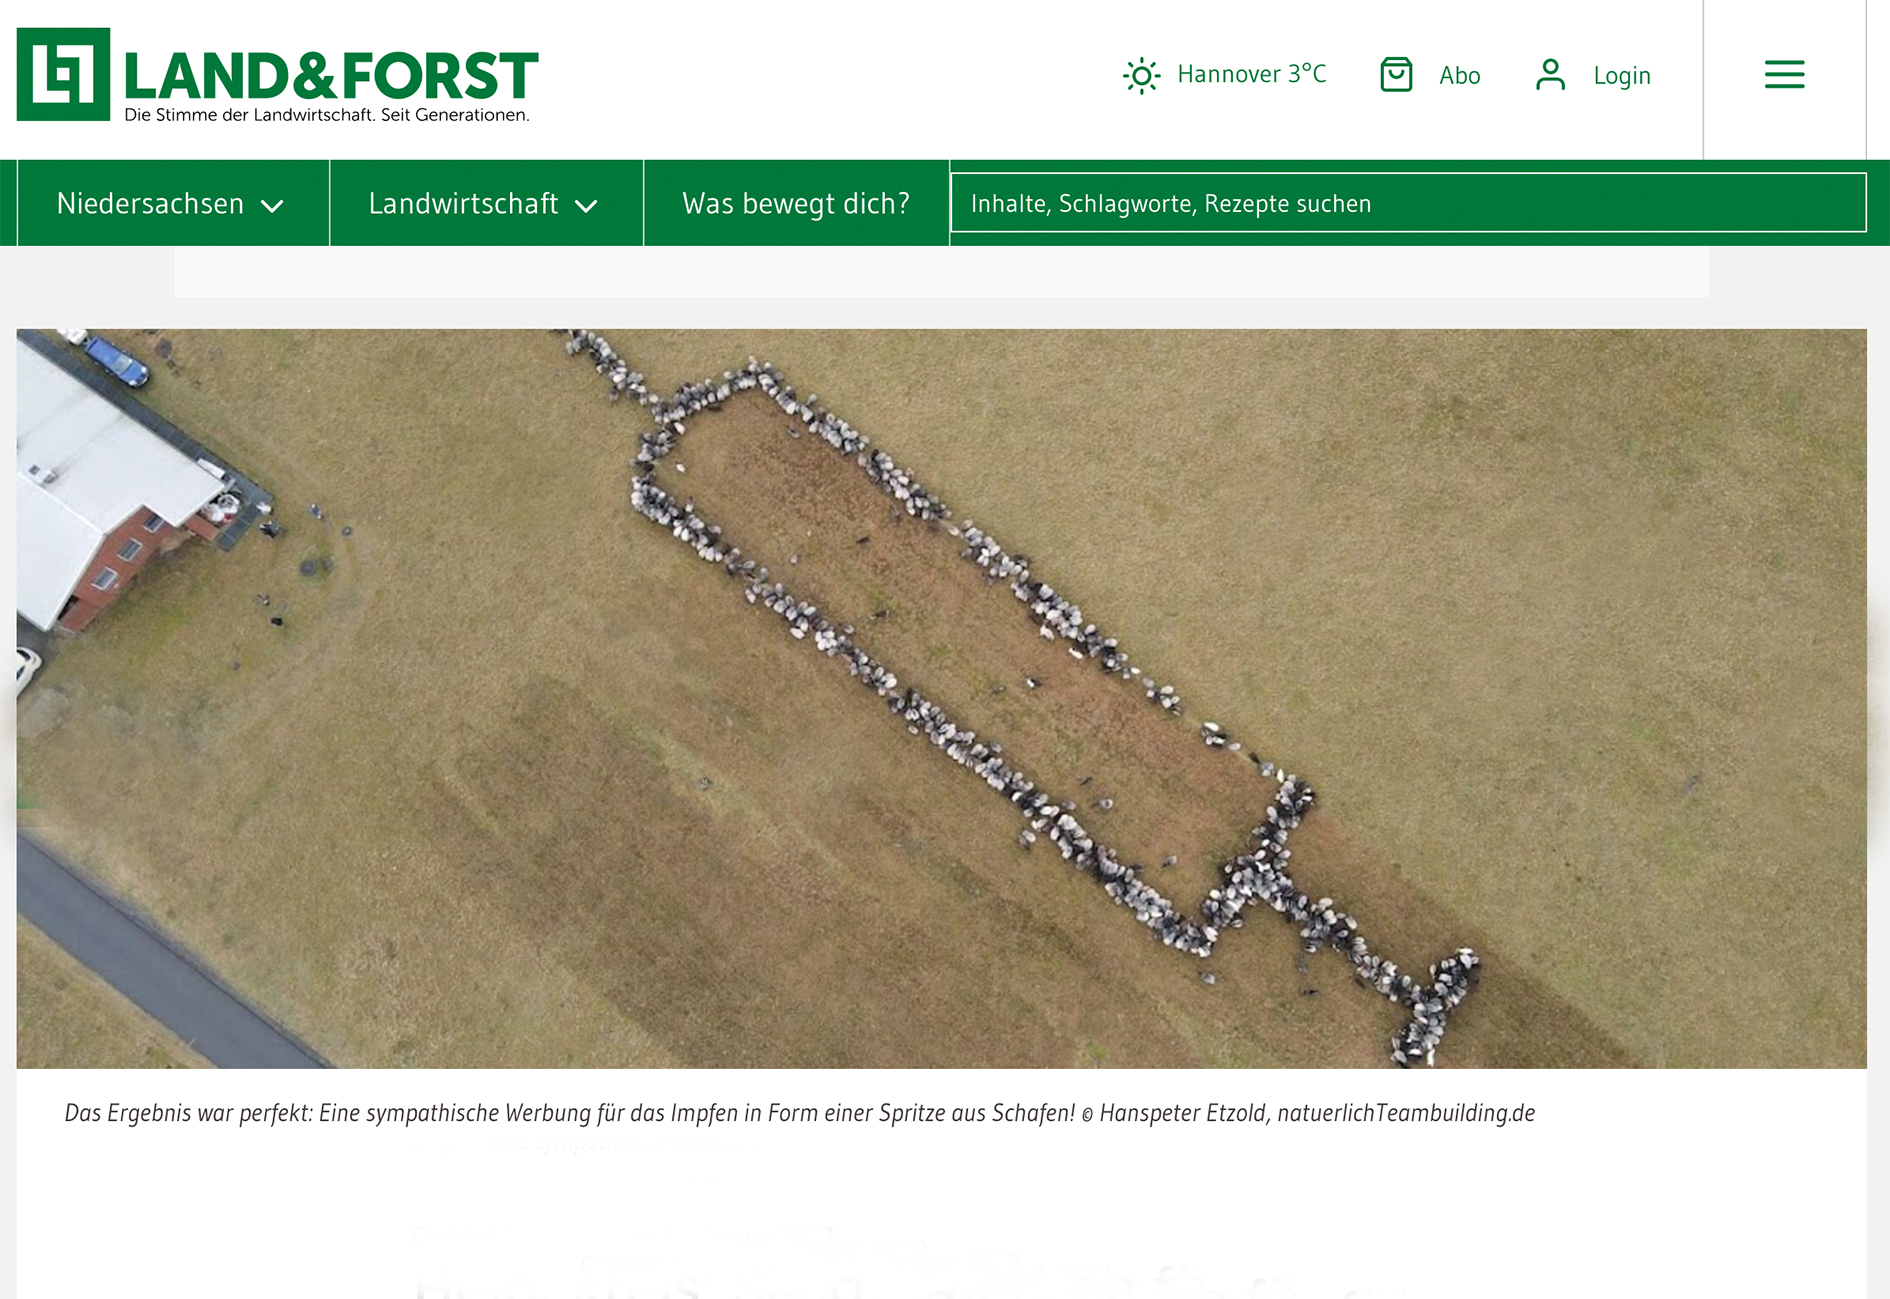This screenshot has width=1890, height=1299.
Task: Click the user profile icon
Action: [x=1550, y=75]
